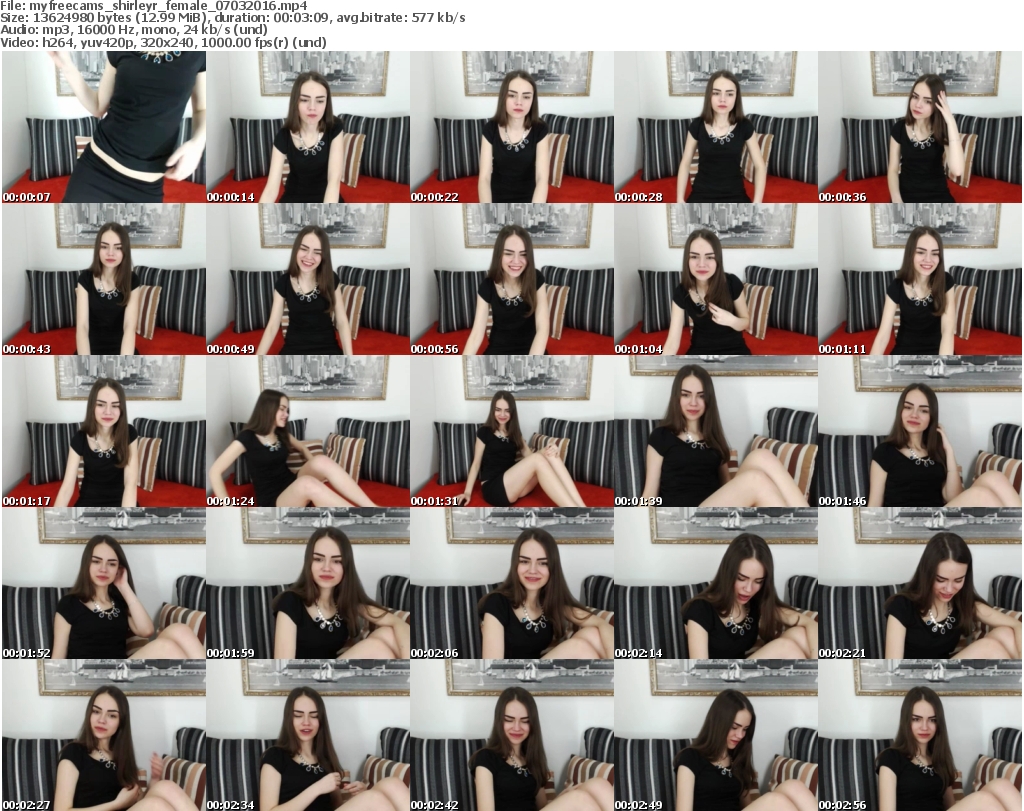Screen dimensions: 1024x811
Task: Pick the last thumbnail at 00:02:56
Action: click(920, 735)
